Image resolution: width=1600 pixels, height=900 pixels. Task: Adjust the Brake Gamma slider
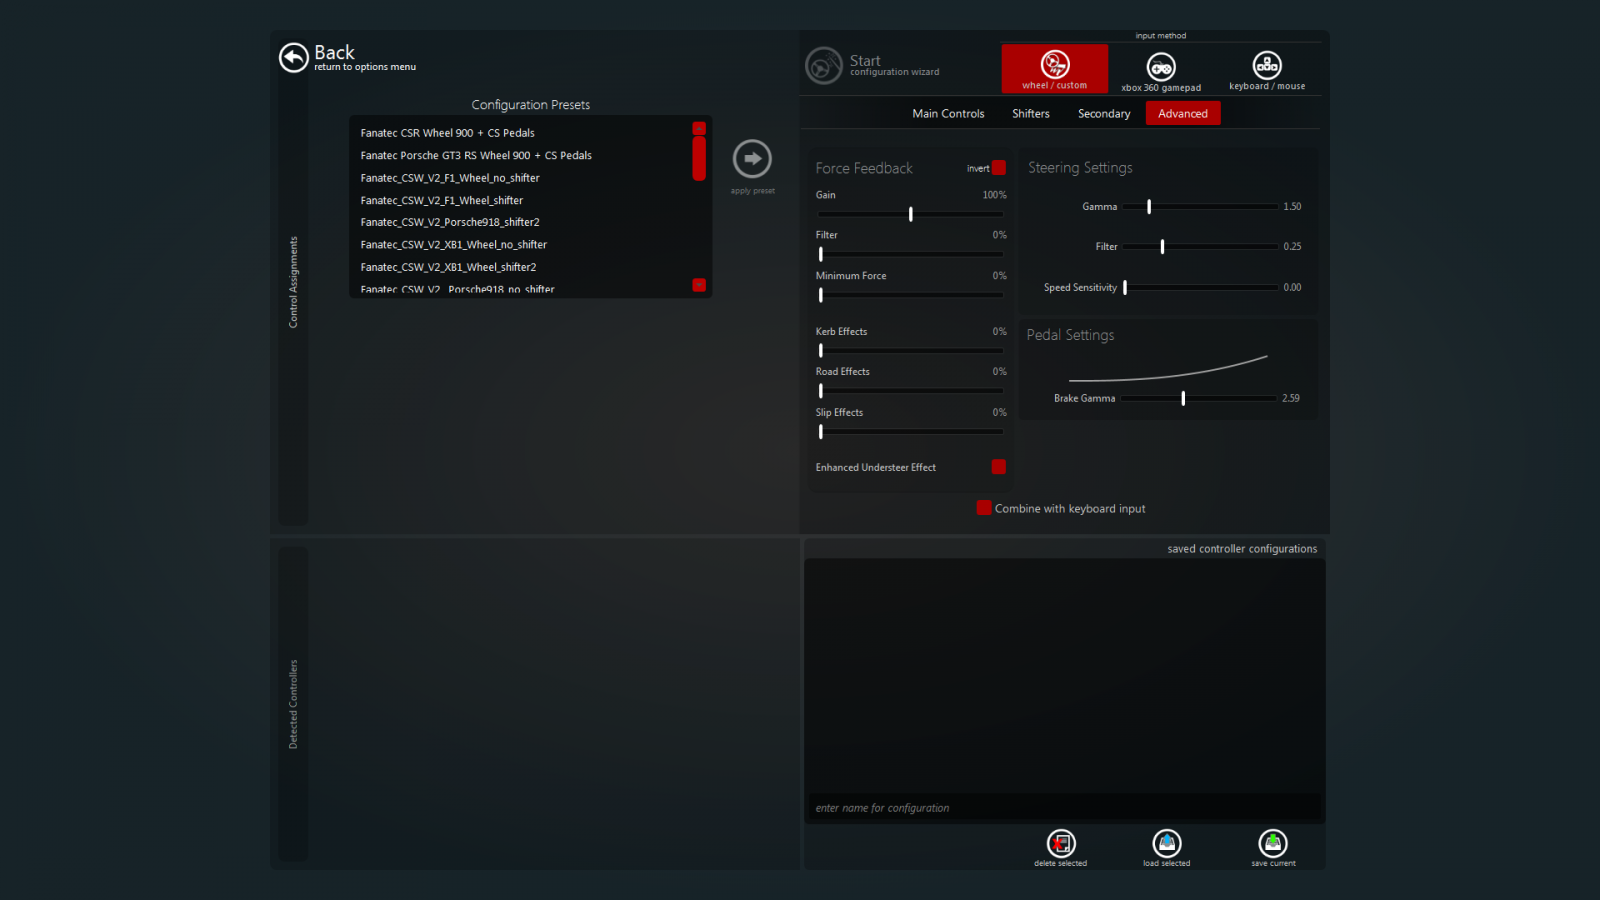pyautogui.click(x=1198, y=398)
